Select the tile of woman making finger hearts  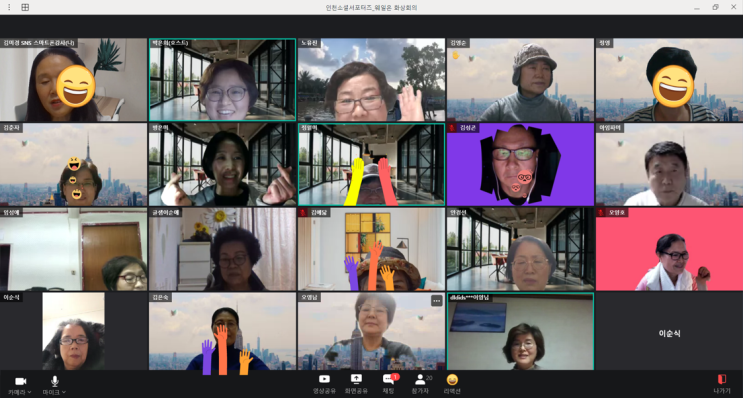[222, 164]
